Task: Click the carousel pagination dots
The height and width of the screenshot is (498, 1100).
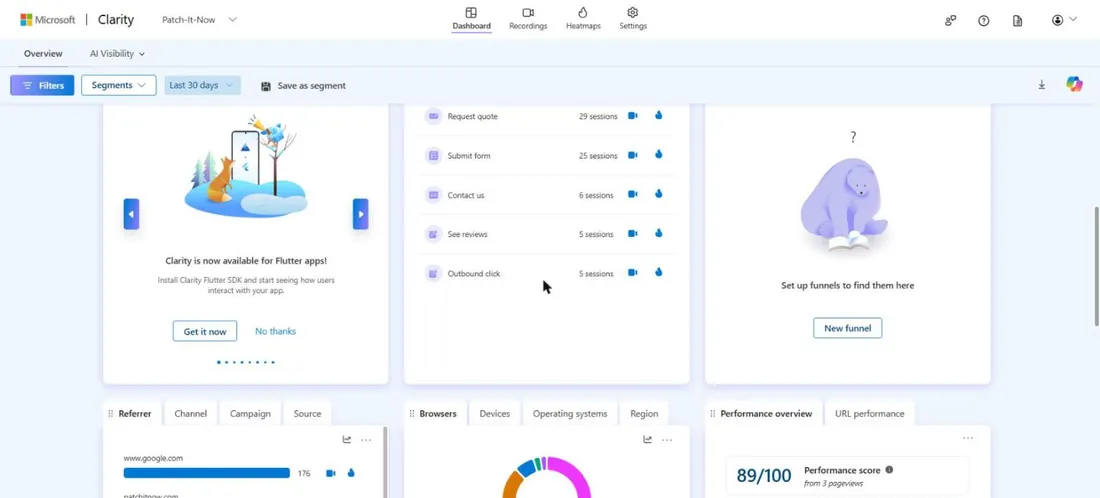Action: click(246, 362)
